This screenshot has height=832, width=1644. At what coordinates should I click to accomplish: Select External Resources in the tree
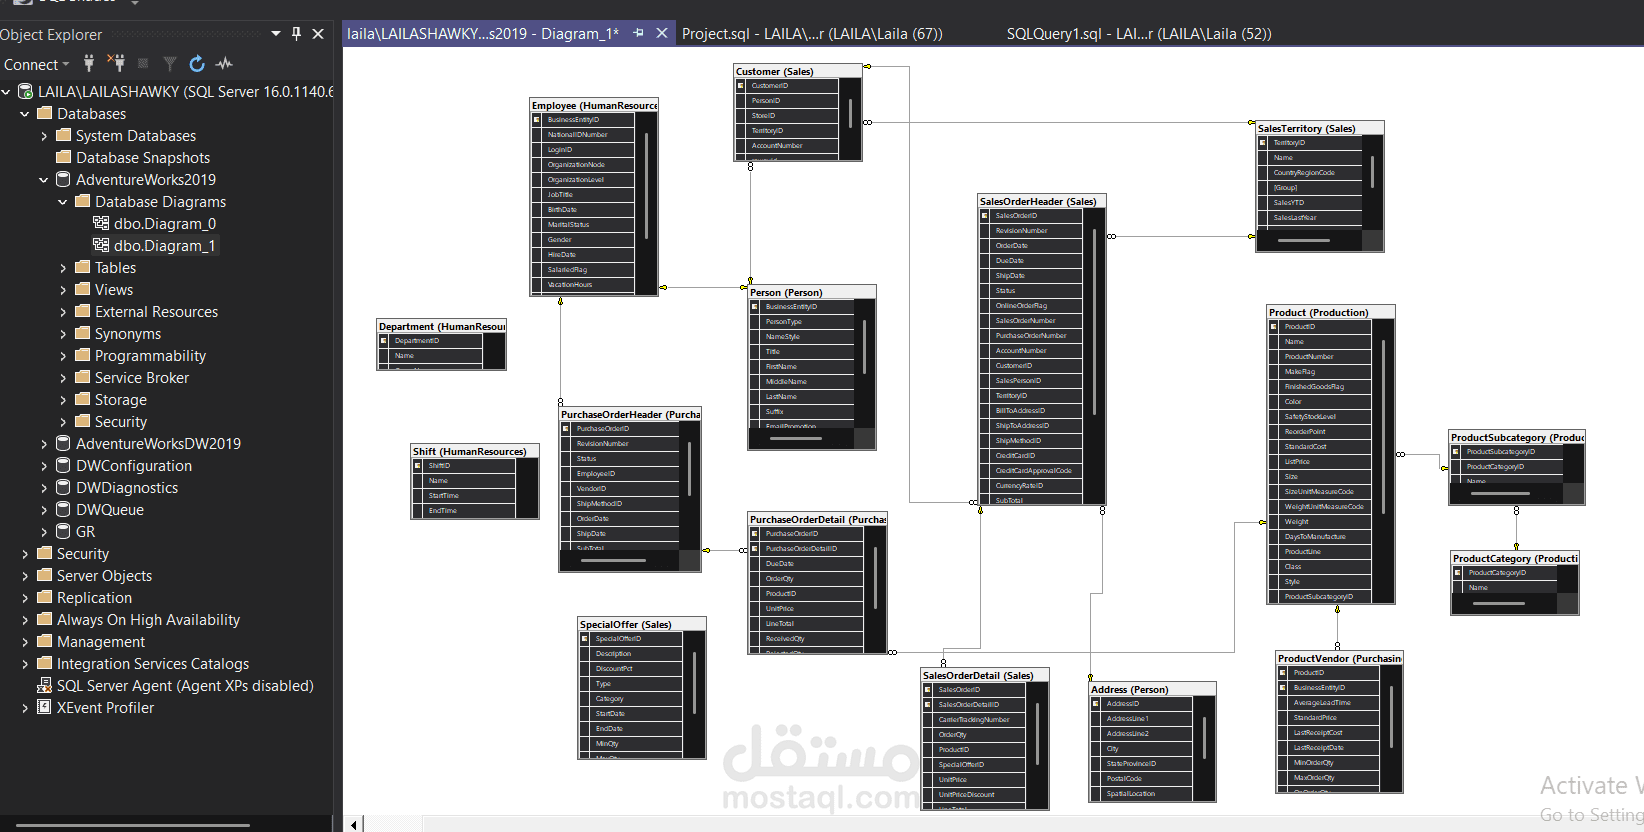[156, 311]
